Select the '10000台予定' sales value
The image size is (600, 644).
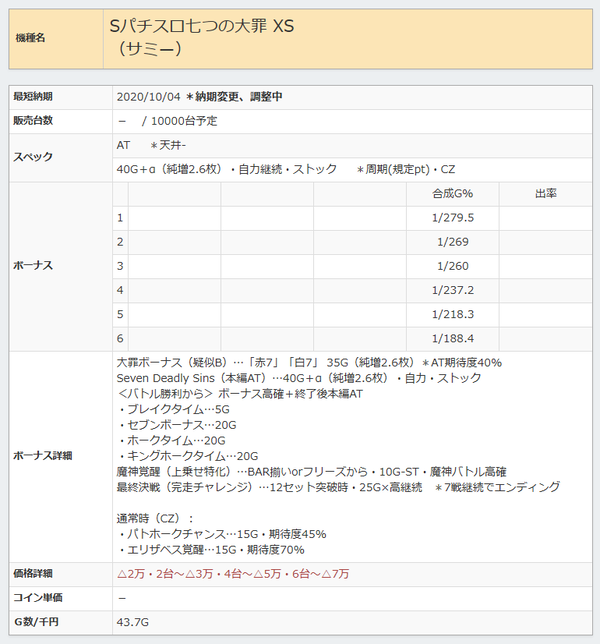(184, 121)
